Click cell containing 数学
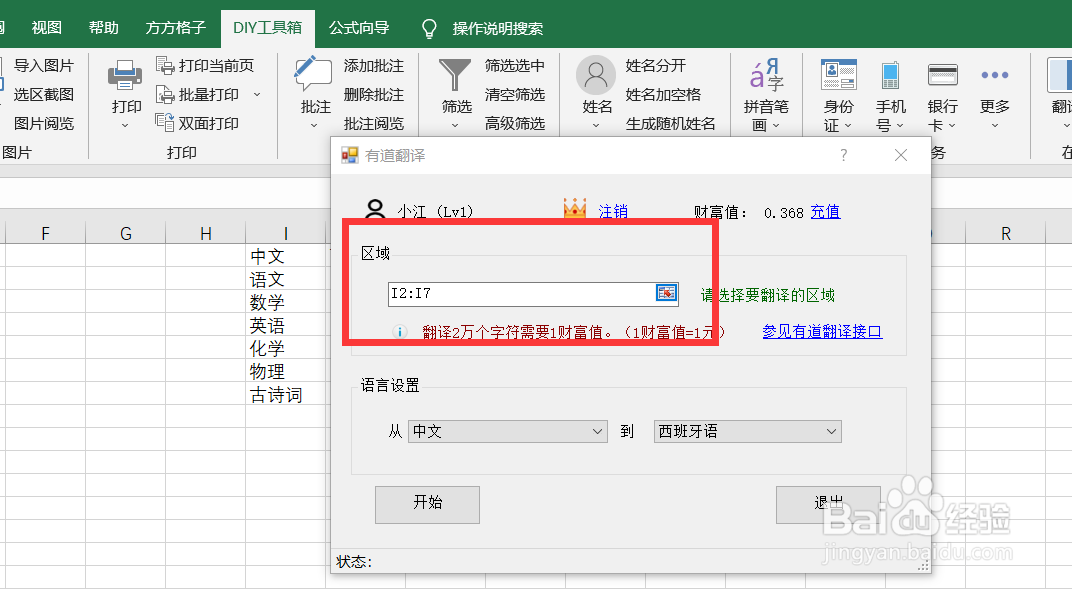 [x=288, y=302]
